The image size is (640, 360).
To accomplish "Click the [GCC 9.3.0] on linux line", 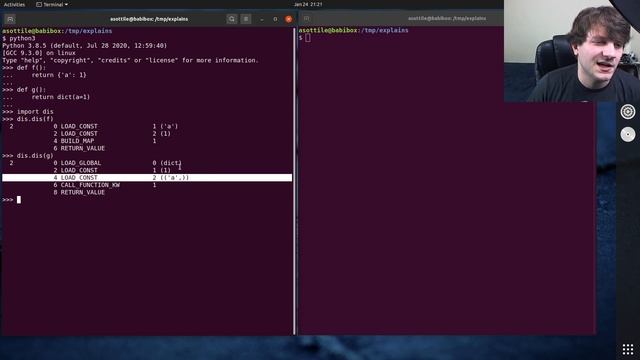I will (x=39, y=53).
